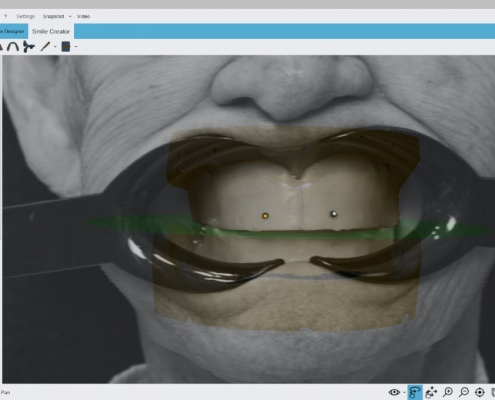Select the articulator tool icon
495x400 pixels.
click(x=29, y=46)
